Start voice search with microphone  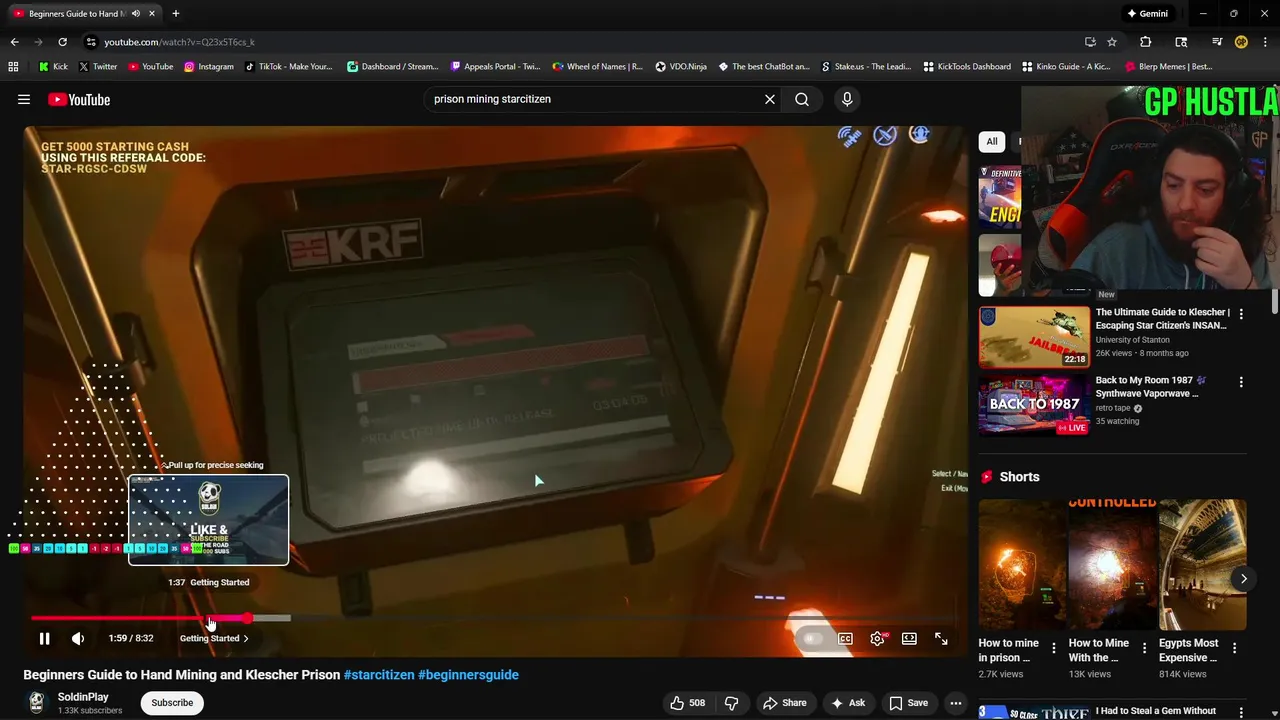coord(847,99)
